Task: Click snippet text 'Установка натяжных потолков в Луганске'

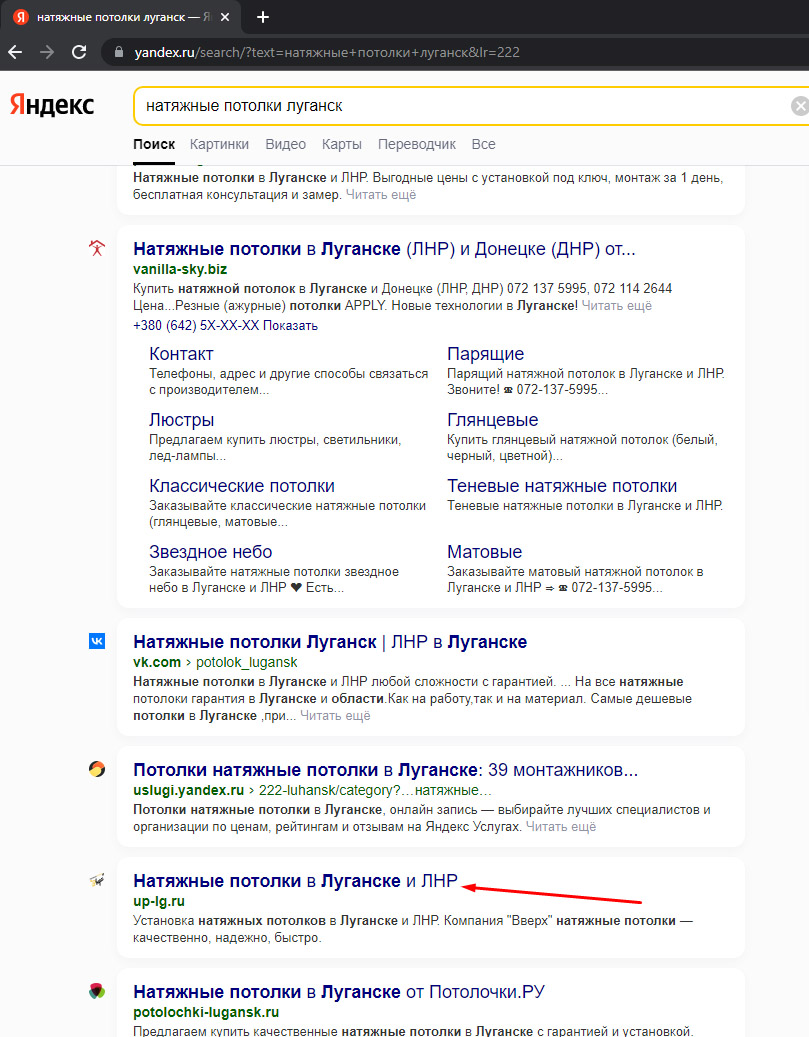Action: click(x=265, y=921)
